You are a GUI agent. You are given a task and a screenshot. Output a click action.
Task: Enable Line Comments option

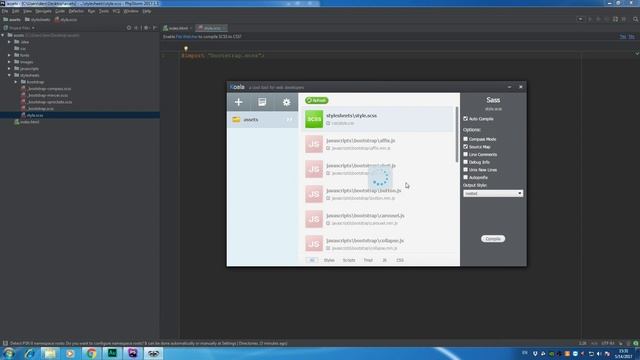click(x=465, y=154)
